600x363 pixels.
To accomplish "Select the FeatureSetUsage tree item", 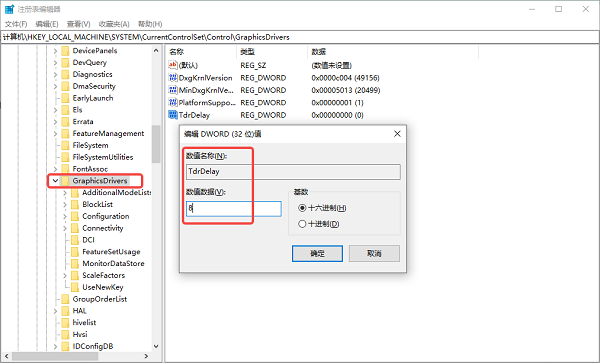I will pyautogui.click(x=111, y=252).
